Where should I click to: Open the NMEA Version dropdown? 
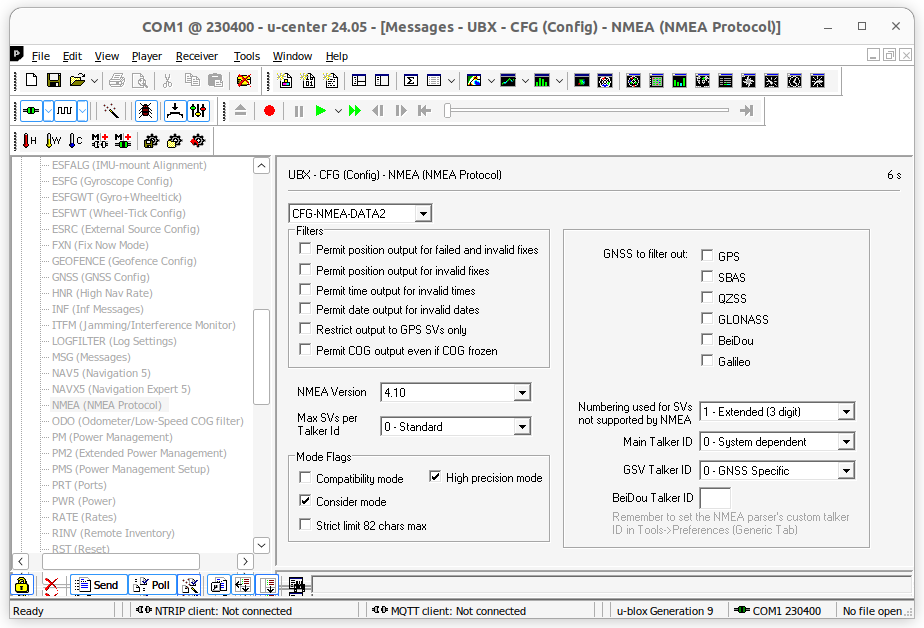(522, 392)
